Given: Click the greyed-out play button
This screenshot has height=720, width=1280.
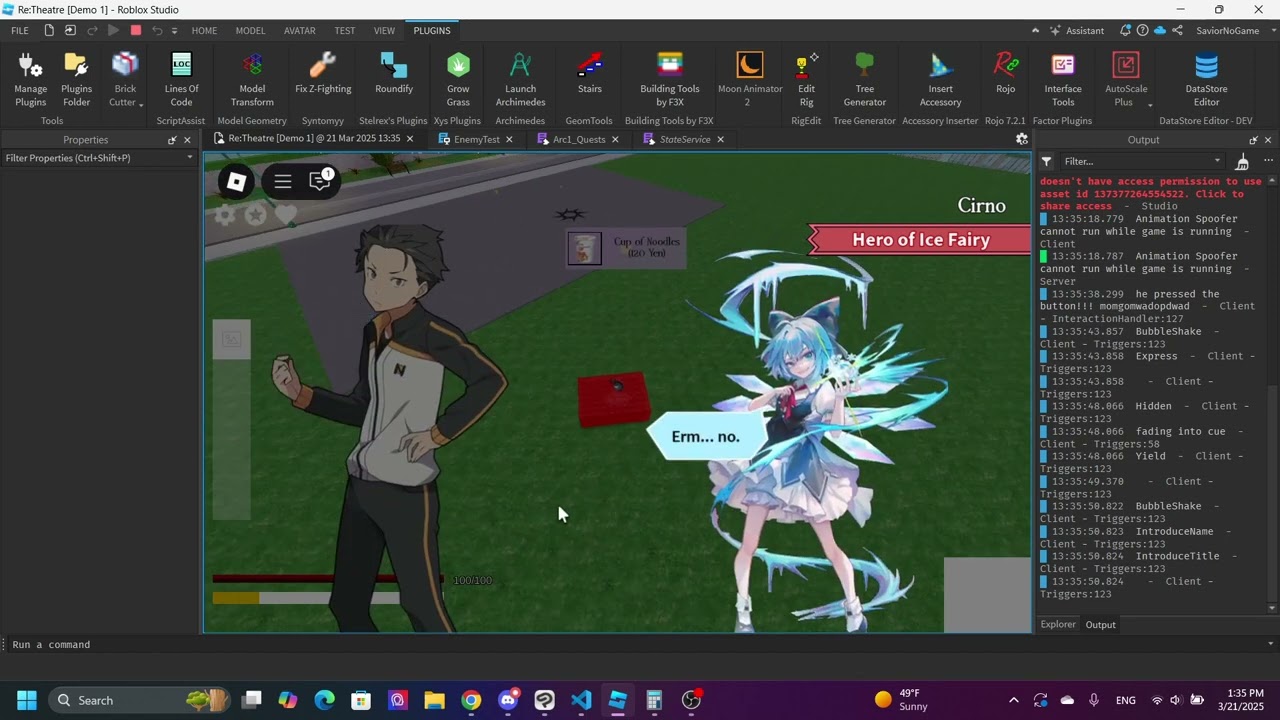Looking at the screenshot, I should (x=113, y=31).
